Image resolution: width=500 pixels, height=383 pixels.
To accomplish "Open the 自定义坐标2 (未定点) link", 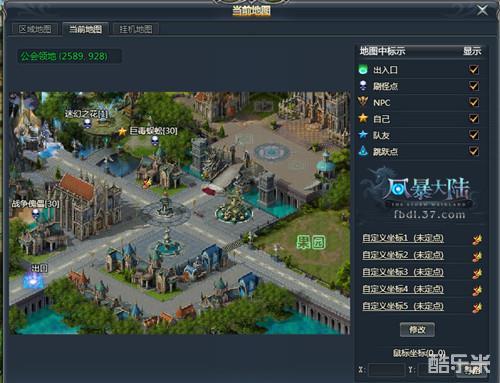I will (x=403, y=255).
